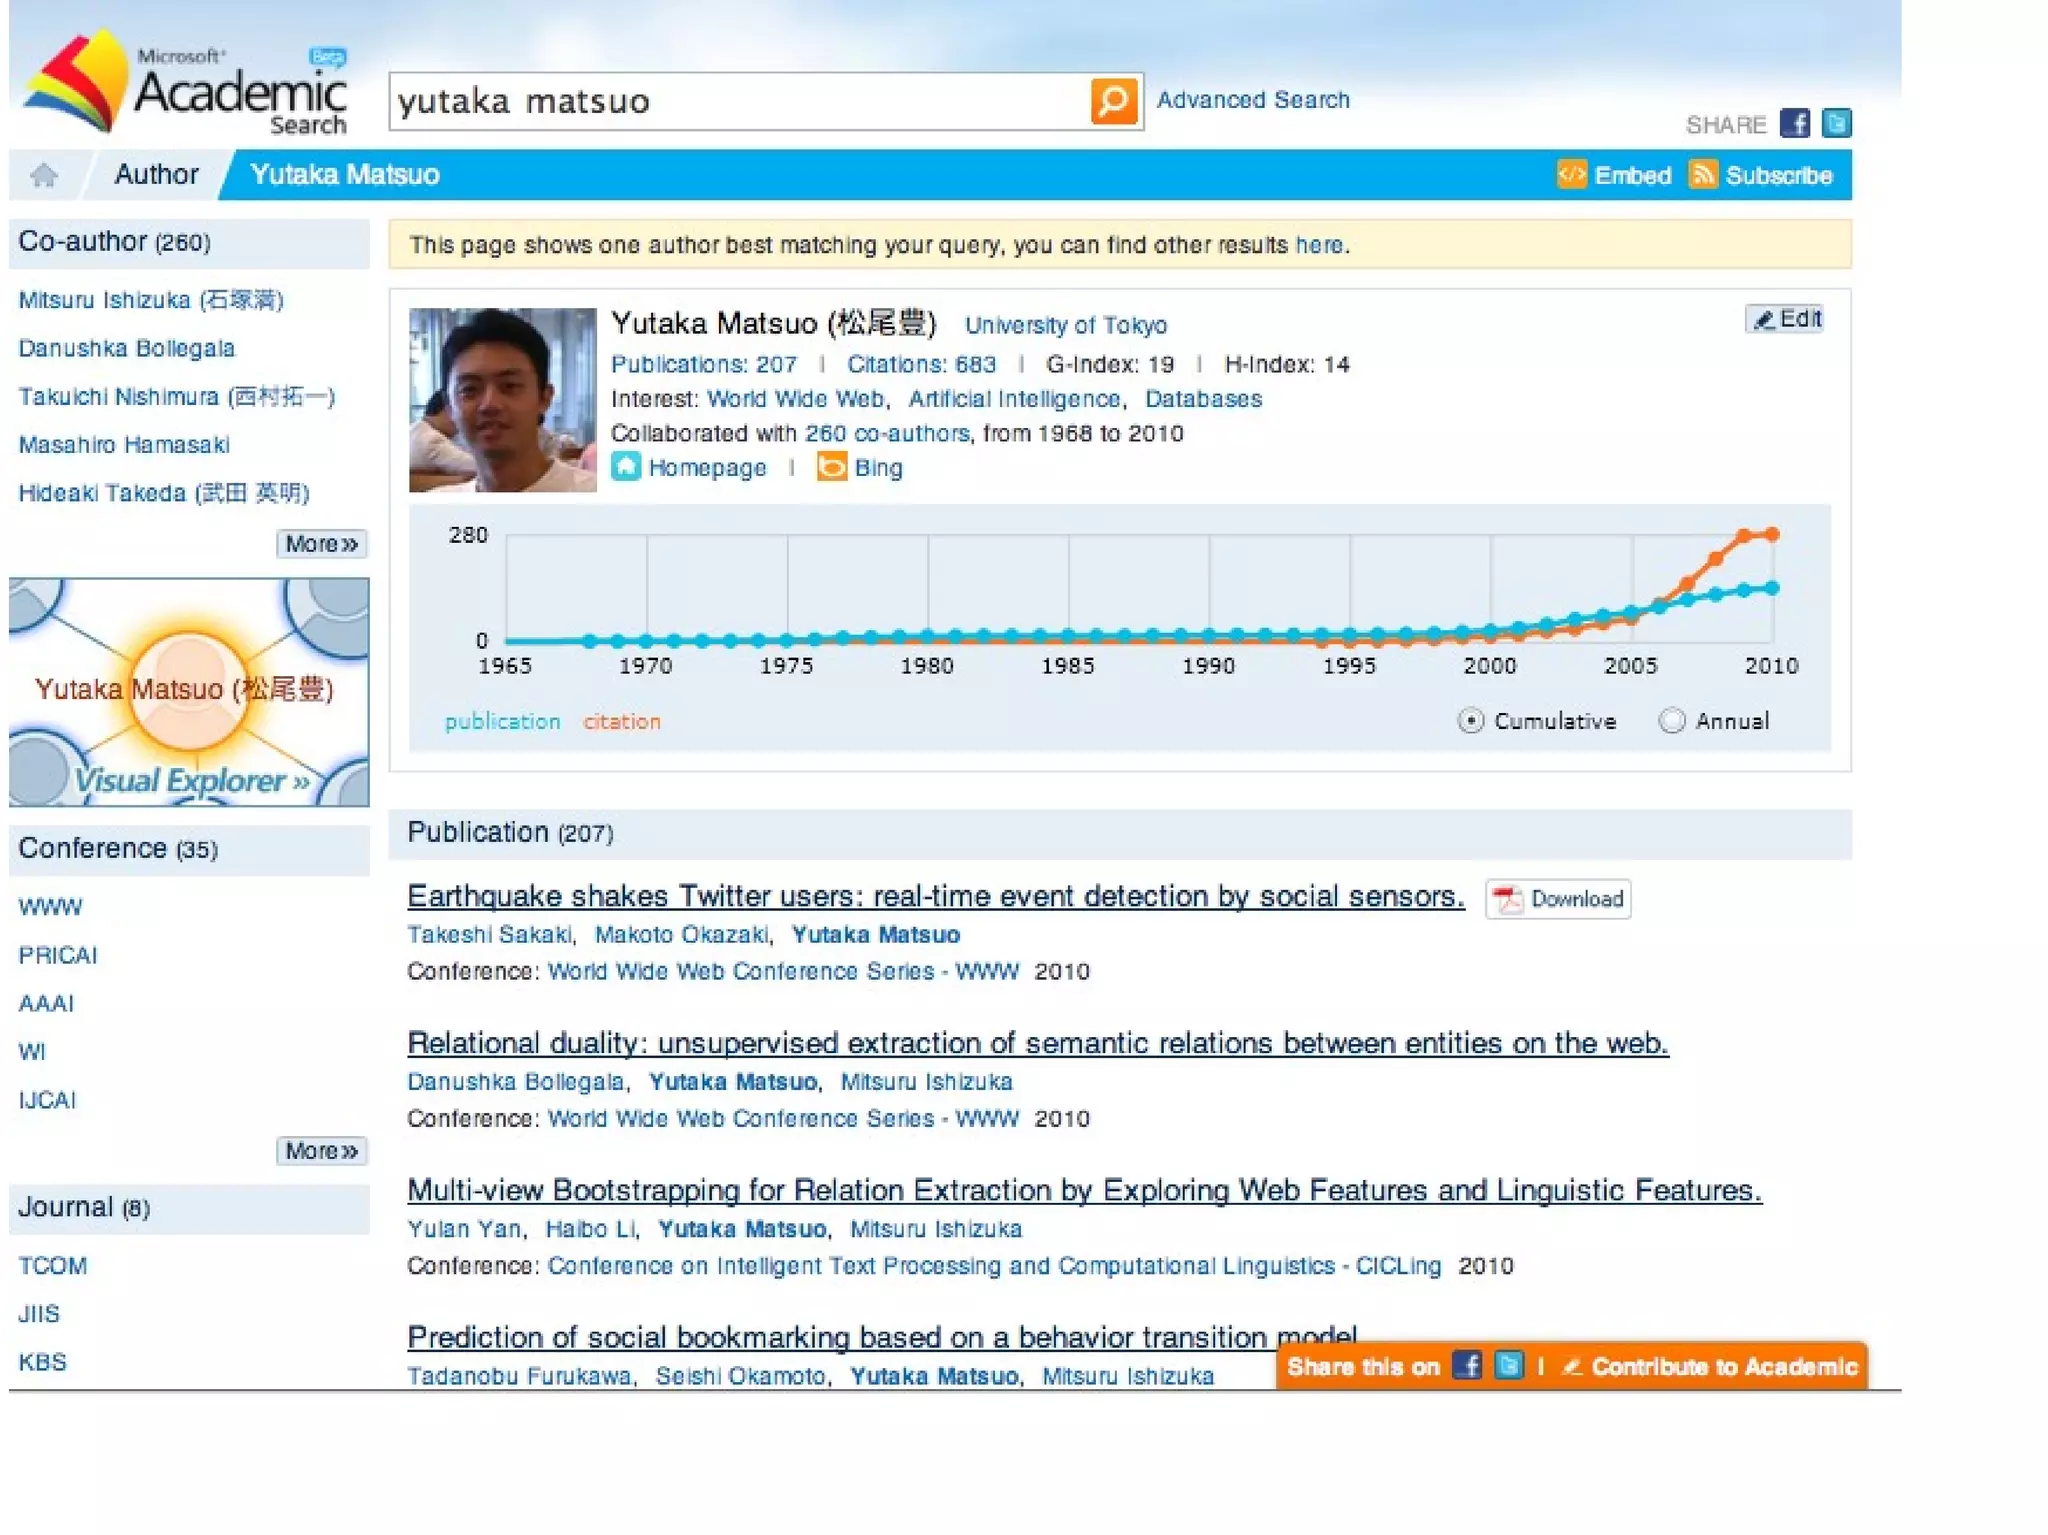Expand More under Conference list
Image resolution: width=2048 pixels, height=1535 pixels.
[321, 1151]
